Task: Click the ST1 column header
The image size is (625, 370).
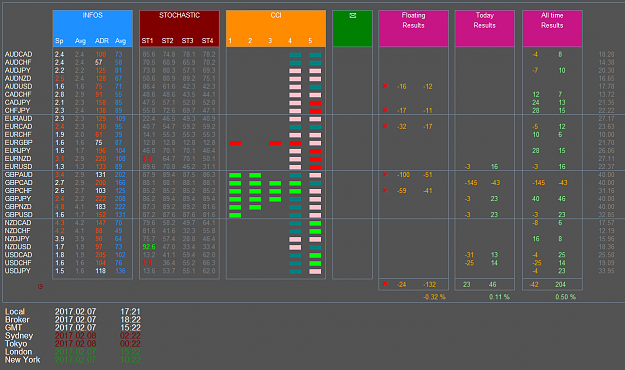Action: pos(147,40)
